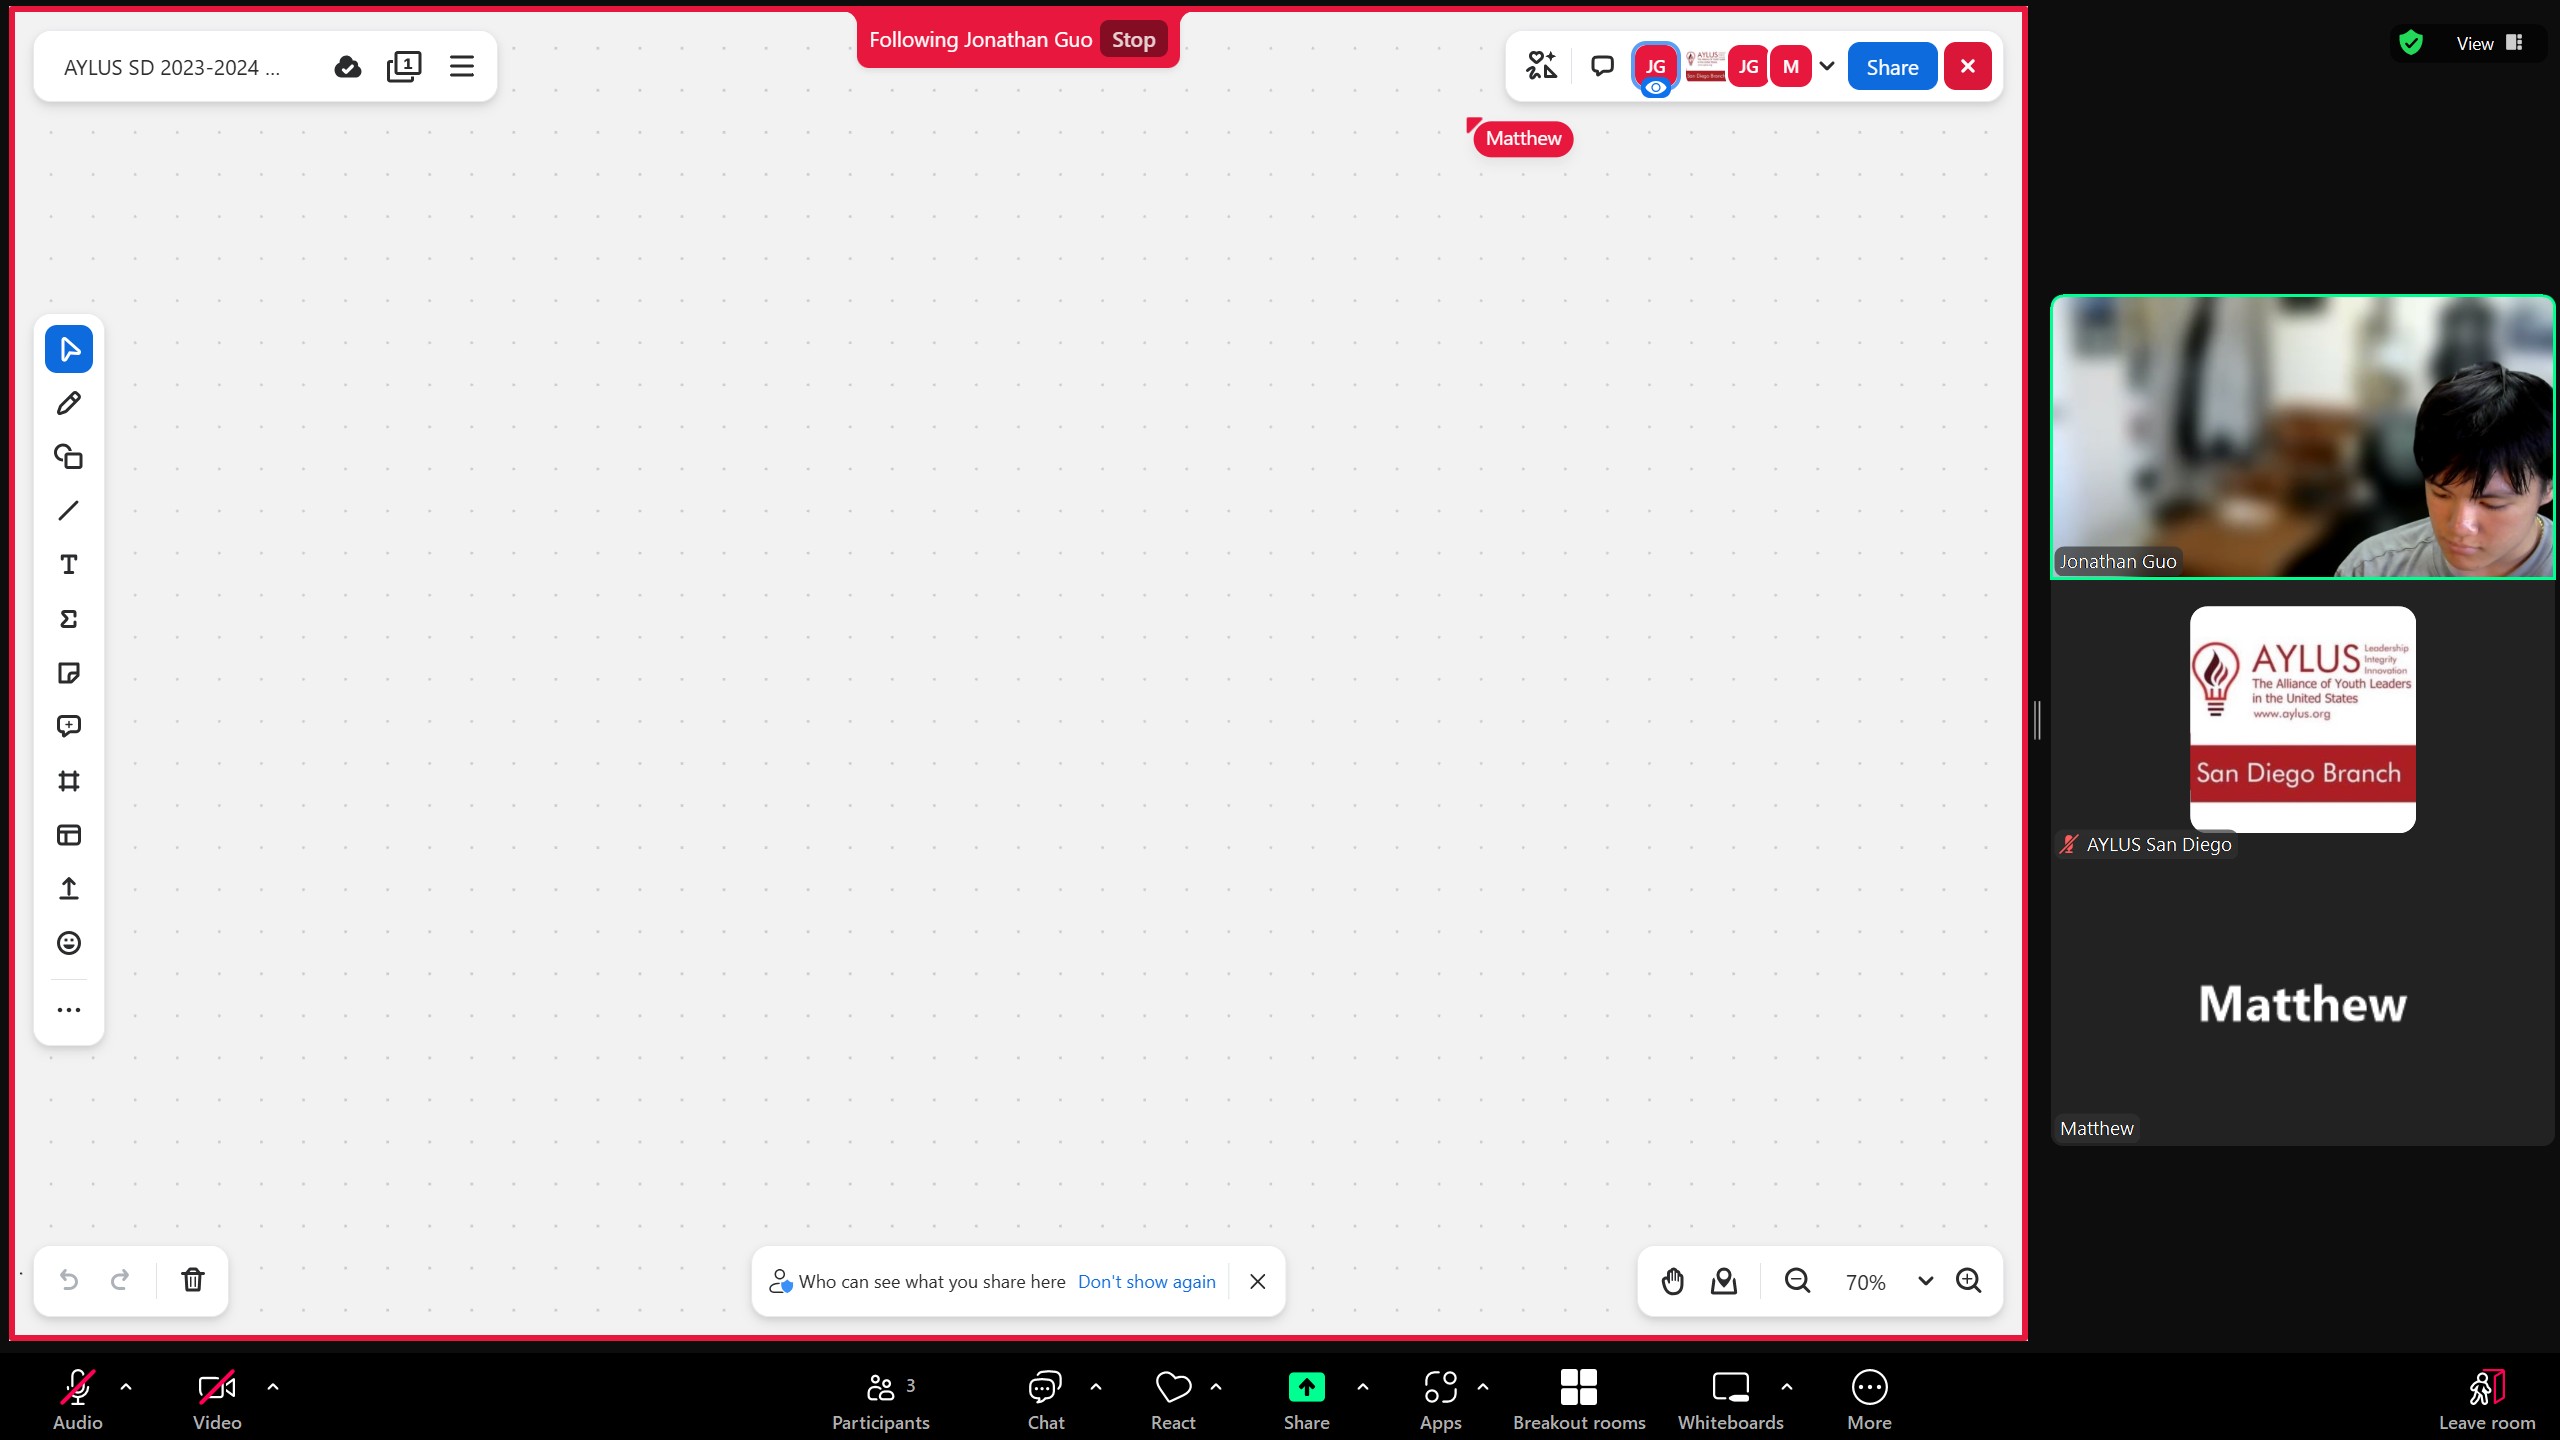The height and width of the screenshot is (1440, 2560).
Task: Select the Shapes tool
Action: [x=68, y=457]
